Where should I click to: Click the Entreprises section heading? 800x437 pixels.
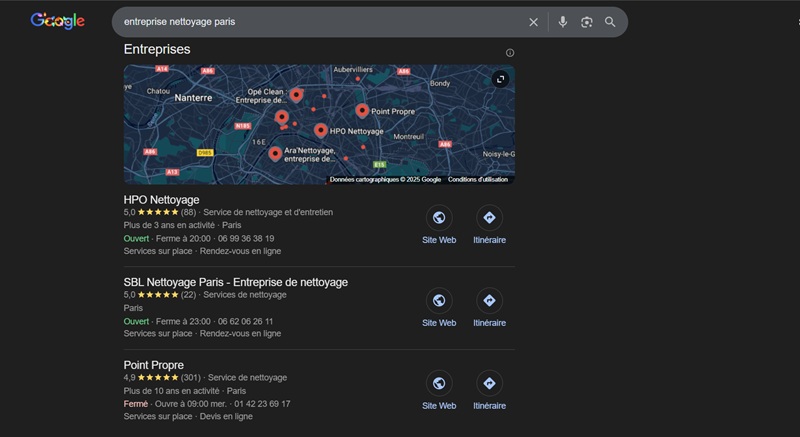coord(157,49)
